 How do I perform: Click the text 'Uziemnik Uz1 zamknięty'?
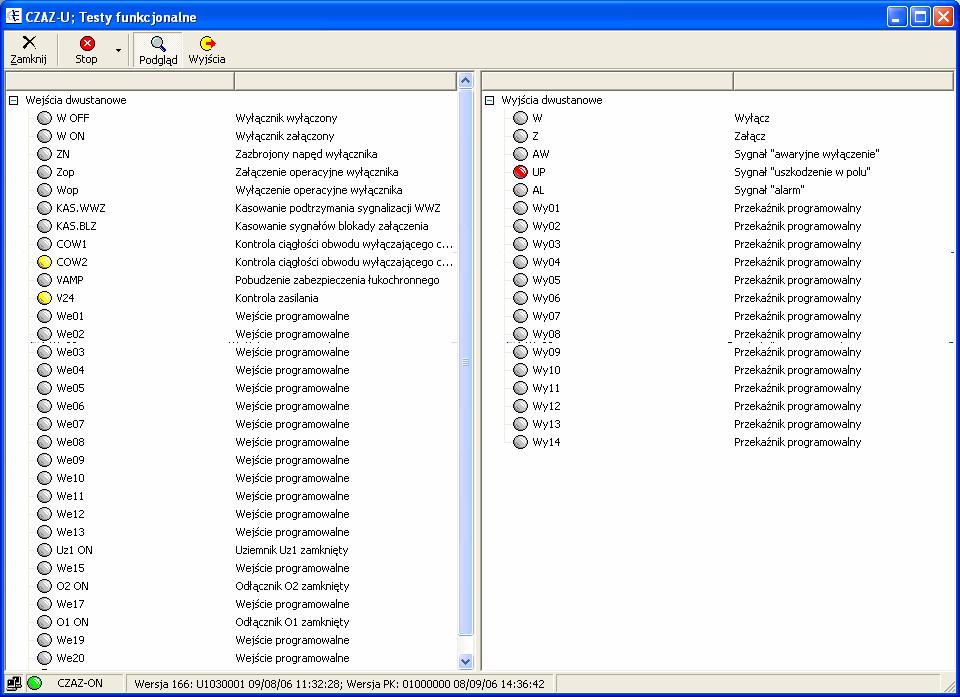tap(291, 550)
